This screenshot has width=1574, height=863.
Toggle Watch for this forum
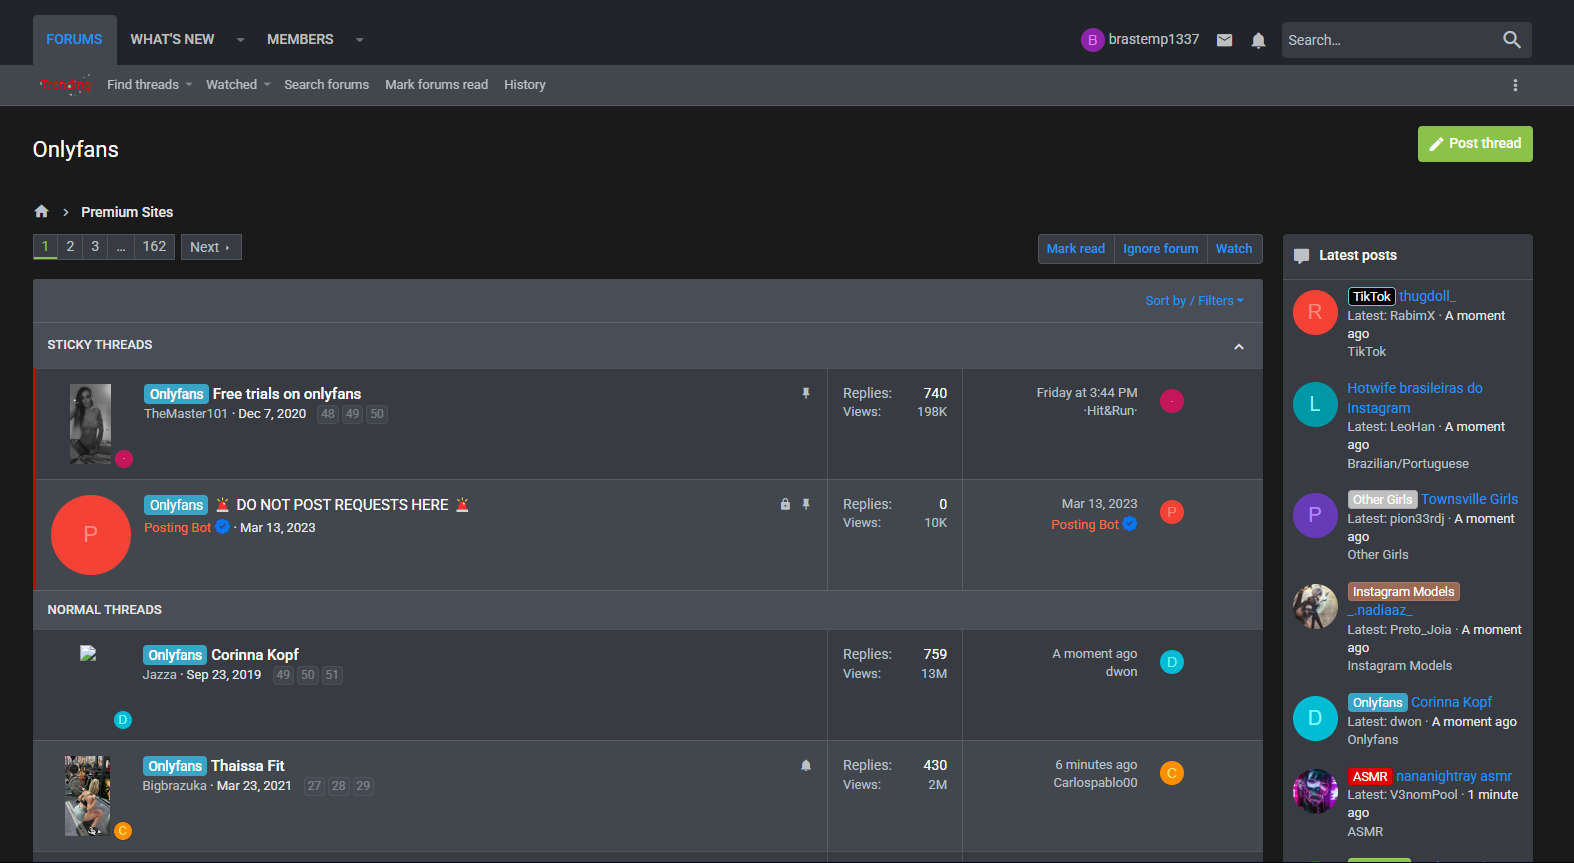(1233, 249)
